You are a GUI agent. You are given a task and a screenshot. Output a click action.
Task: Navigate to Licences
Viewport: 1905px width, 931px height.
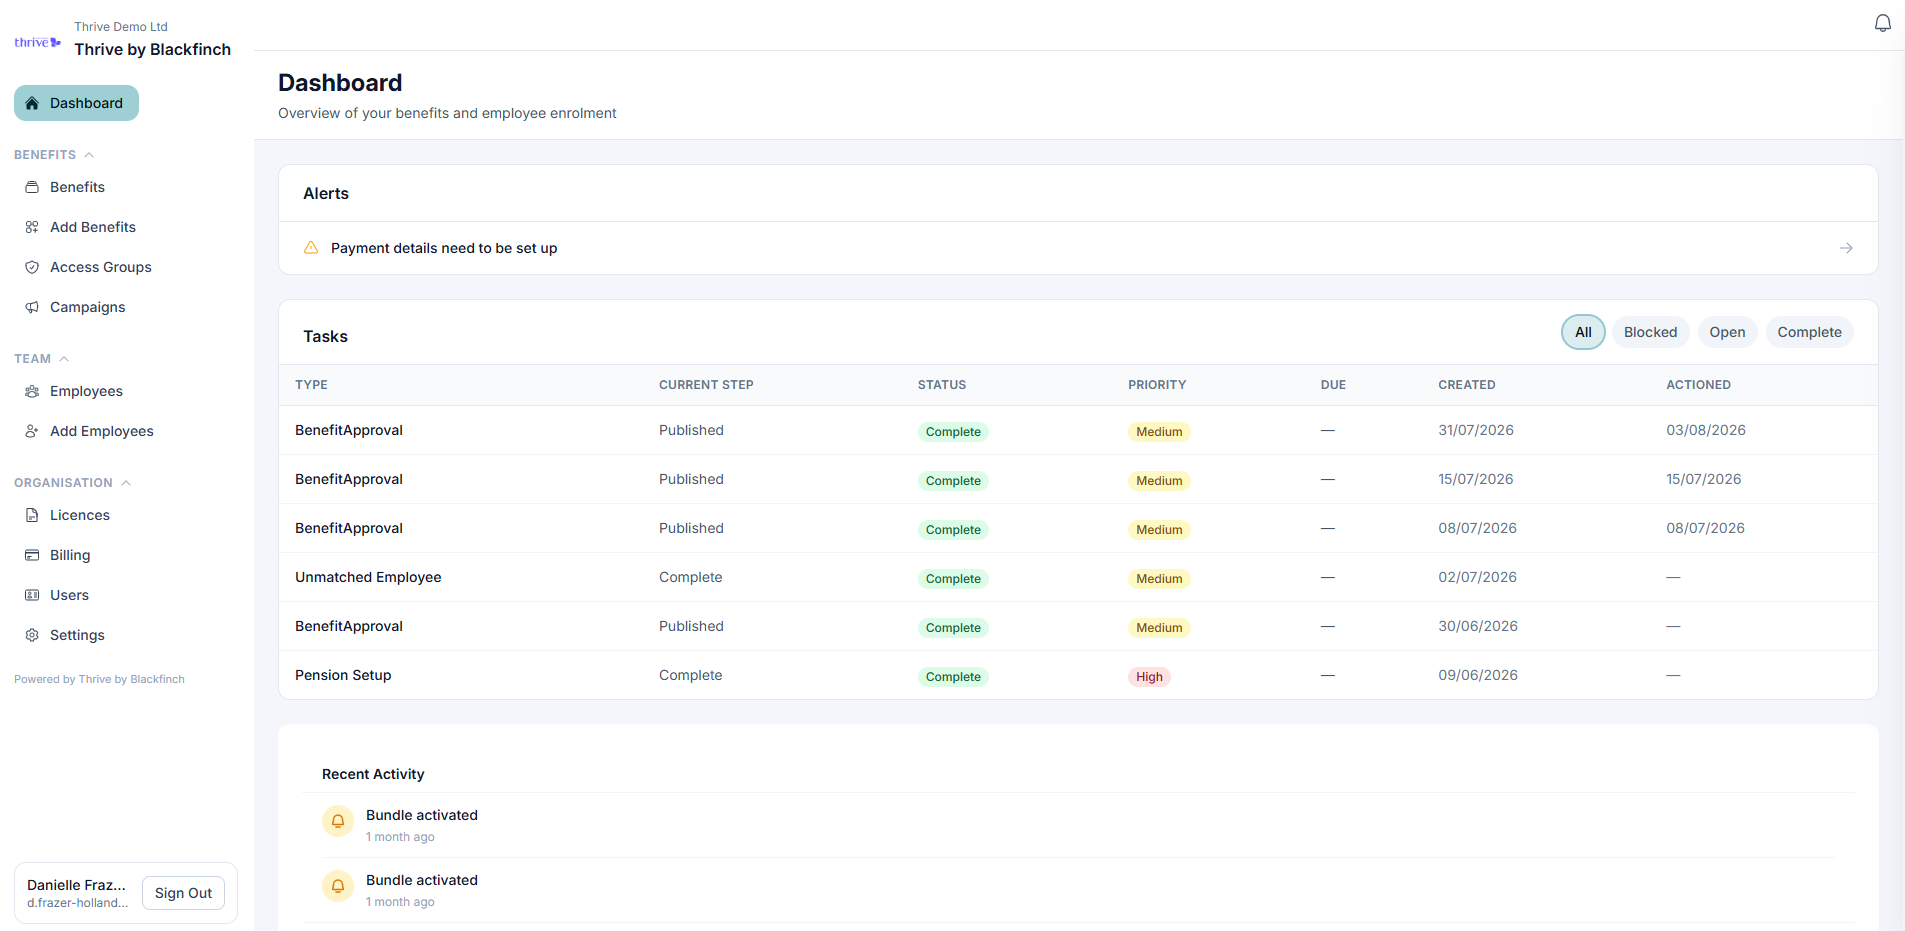coord(80,515)
